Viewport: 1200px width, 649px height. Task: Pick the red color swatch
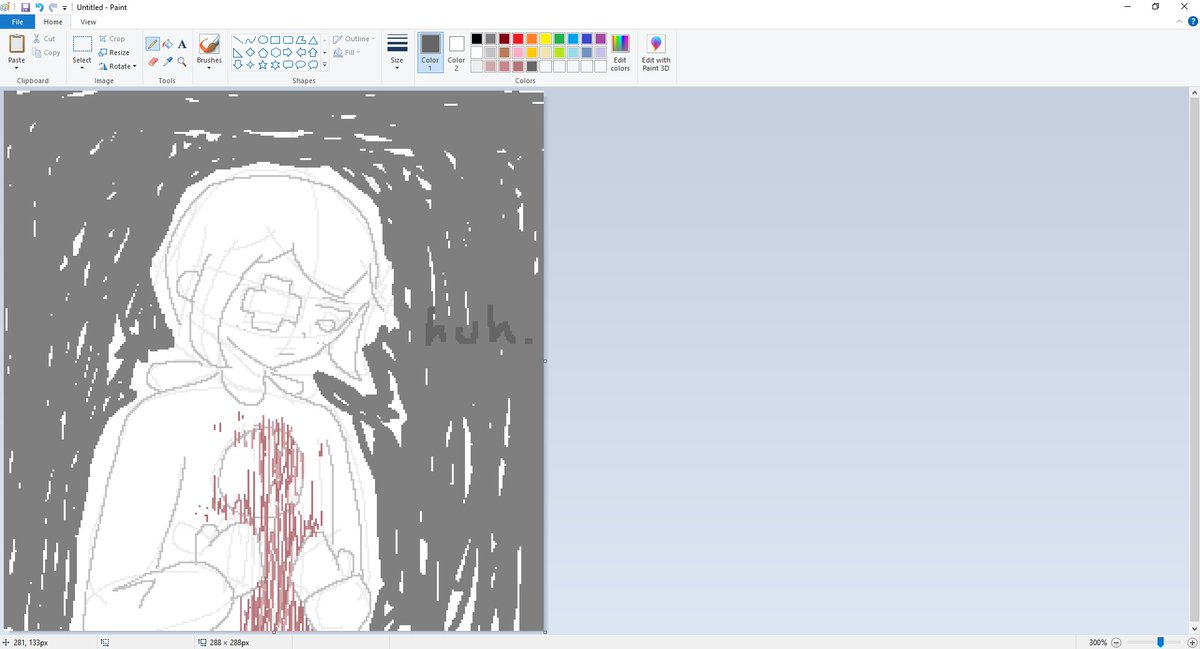tap(518, 39)
